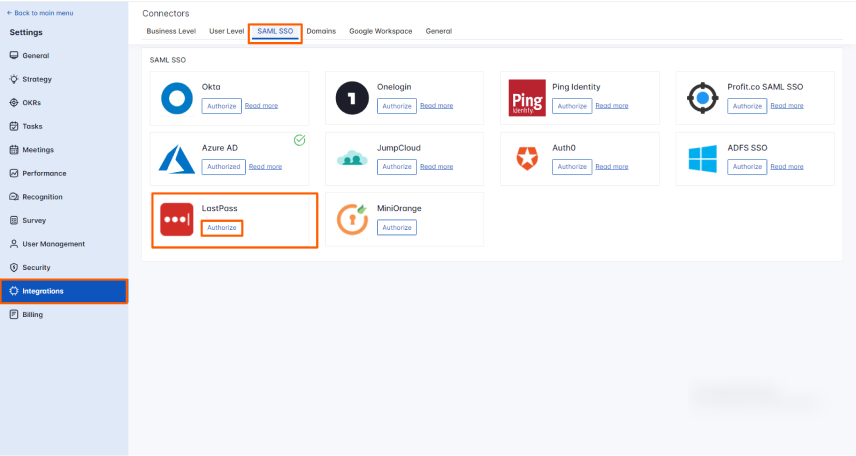This screenshot has width=856, height=456.
Task: Open the Domains tab
Action: click(x=321, y=31)
